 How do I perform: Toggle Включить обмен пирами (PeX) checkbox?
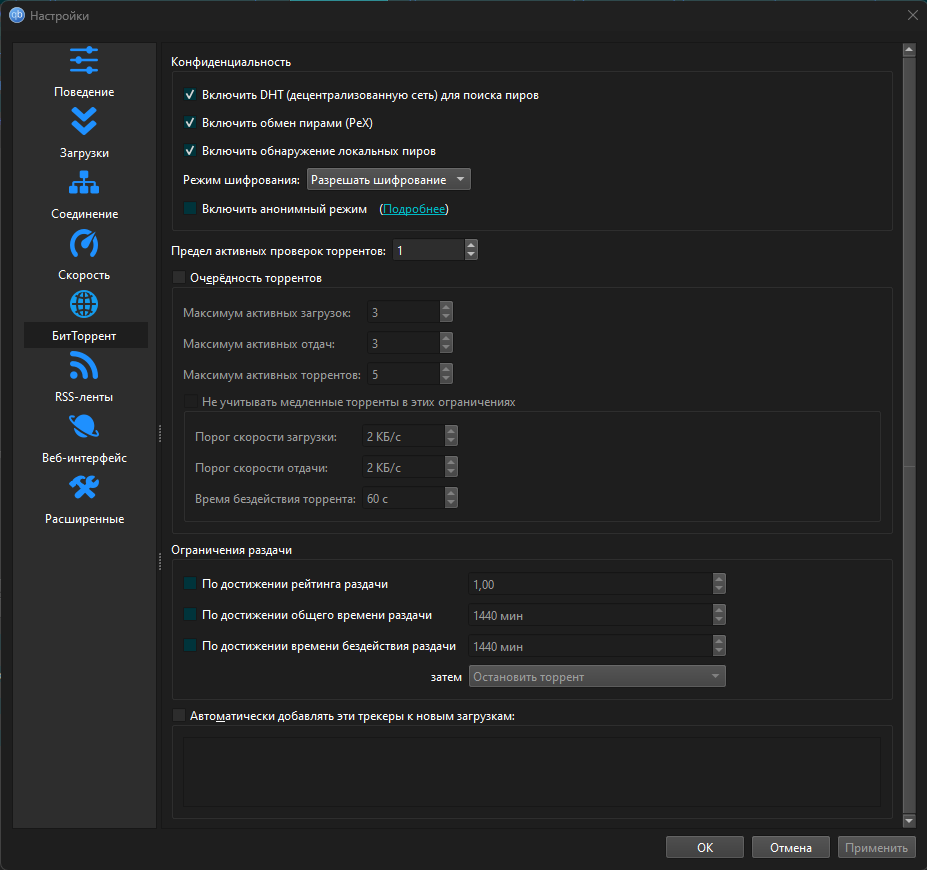190,122
